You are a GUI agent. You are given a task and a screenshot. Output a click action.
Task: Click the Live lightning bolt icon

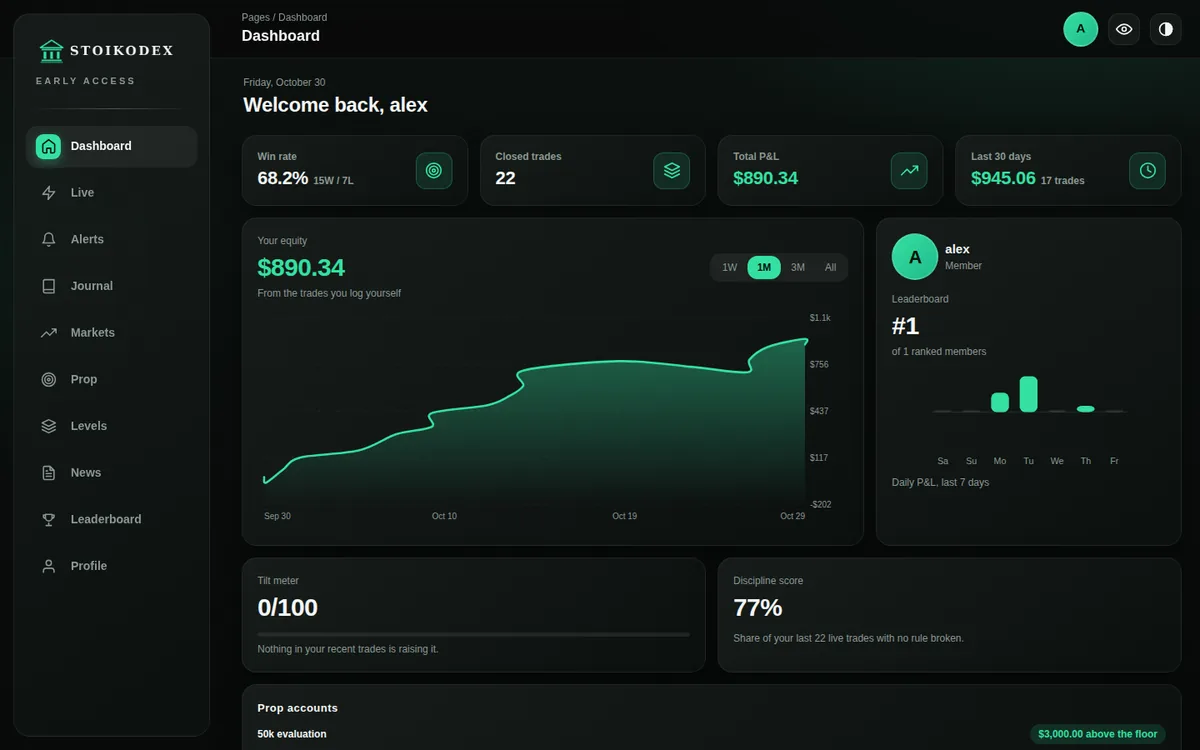click(x=49, y=193)
